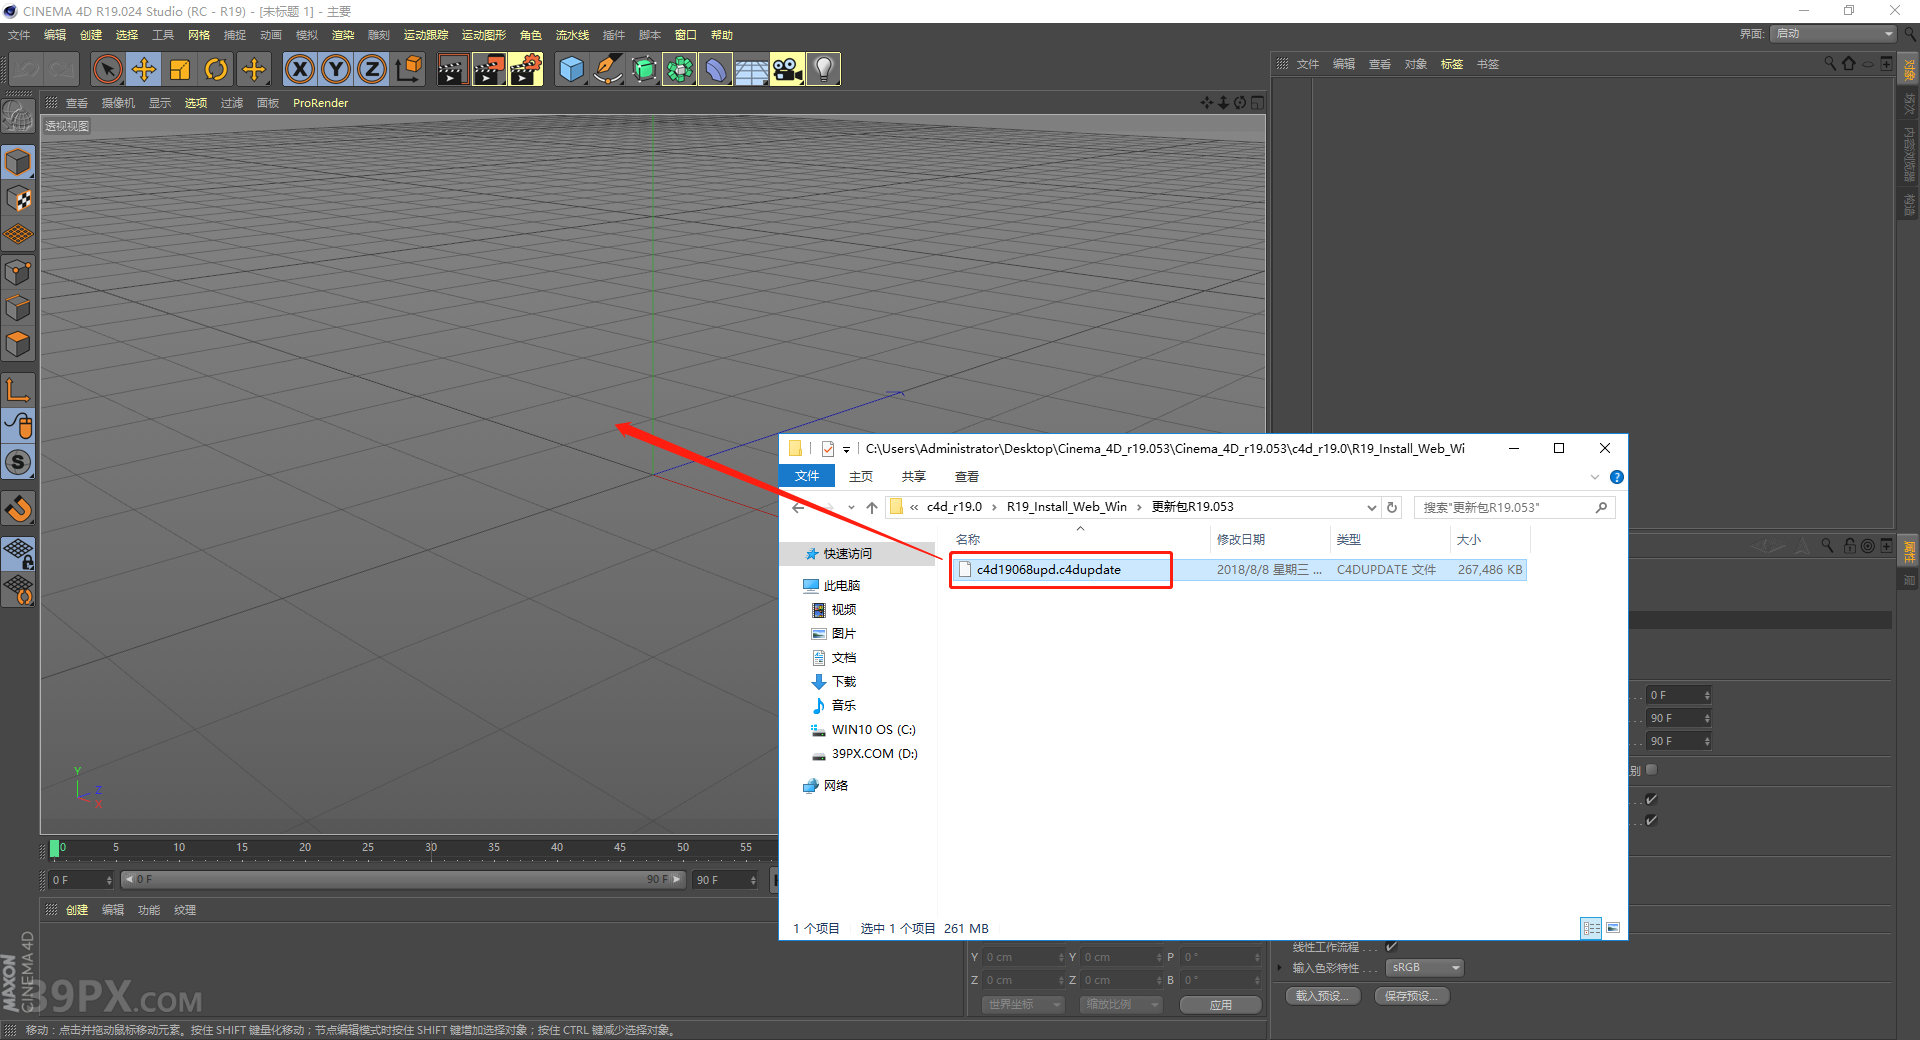Click the ProRender menu in the viewport
This screenshot has width=1920, height=1040.
(x=320, y=102)
